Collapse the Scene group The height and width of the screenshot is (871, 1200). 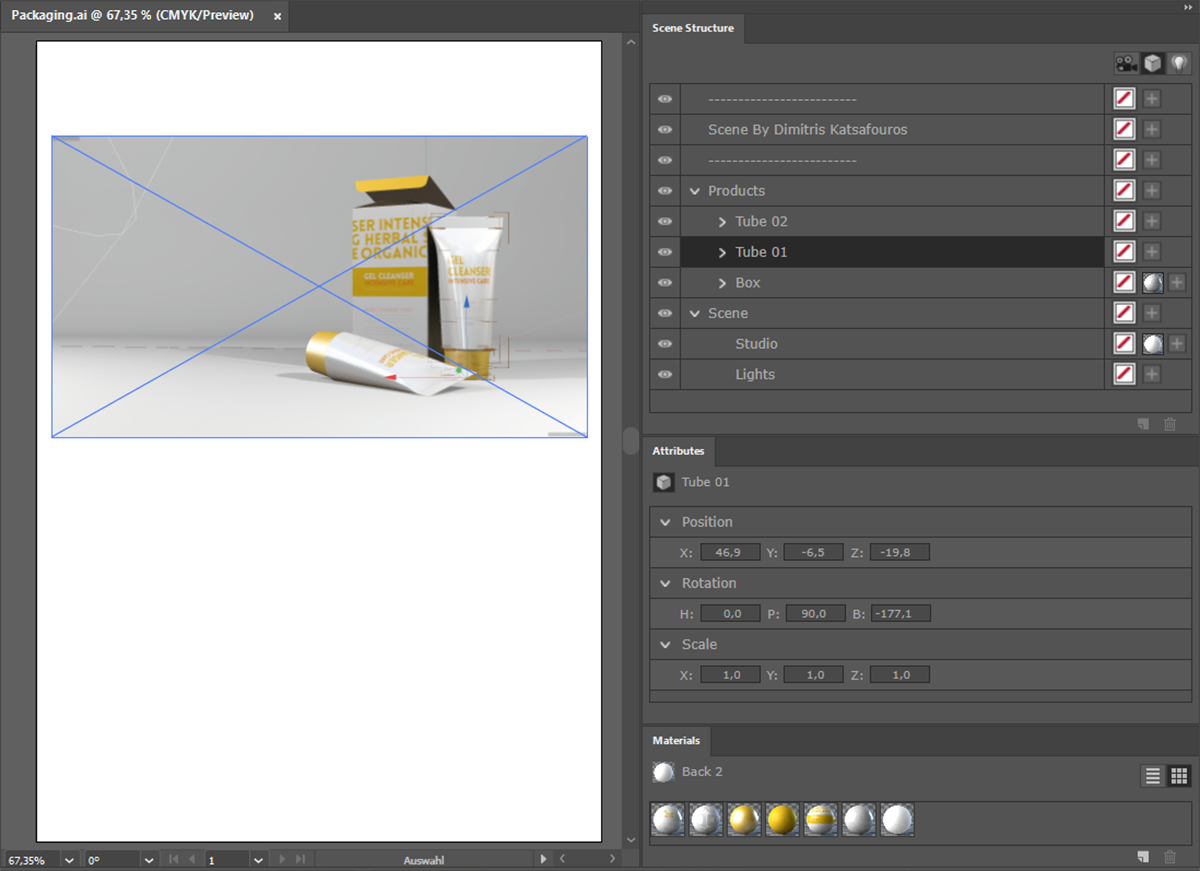695,314
